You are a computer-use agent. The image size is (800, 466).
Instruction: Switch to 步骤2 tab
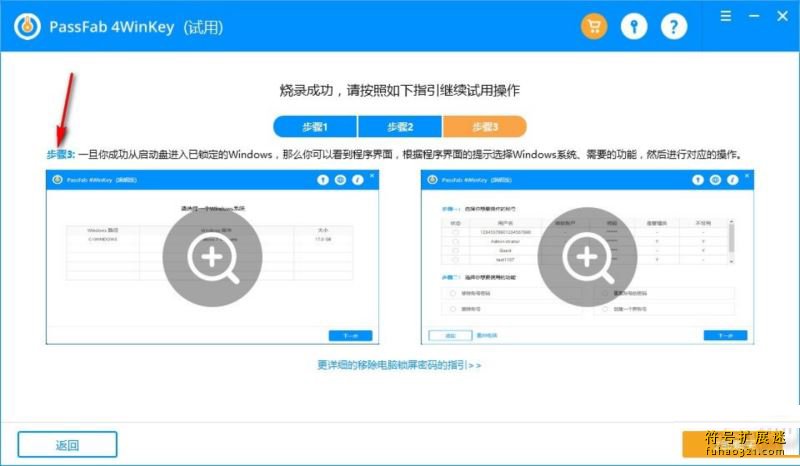point(399,127)
